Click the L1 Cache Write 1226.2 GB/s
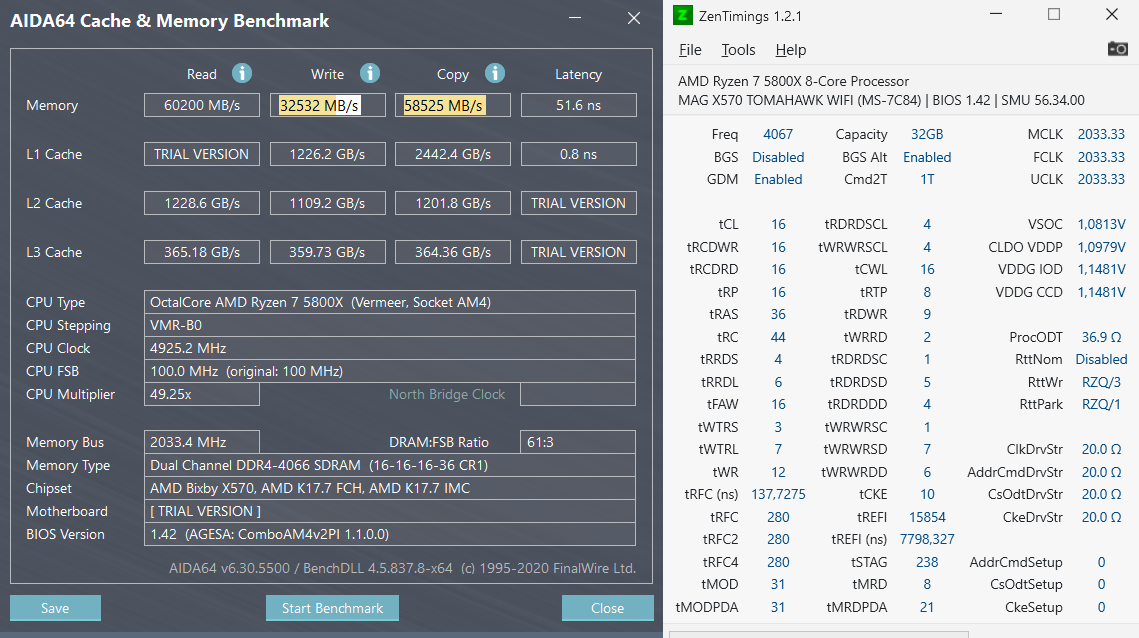The image size is (1139, 638). [x=328, y=154]
